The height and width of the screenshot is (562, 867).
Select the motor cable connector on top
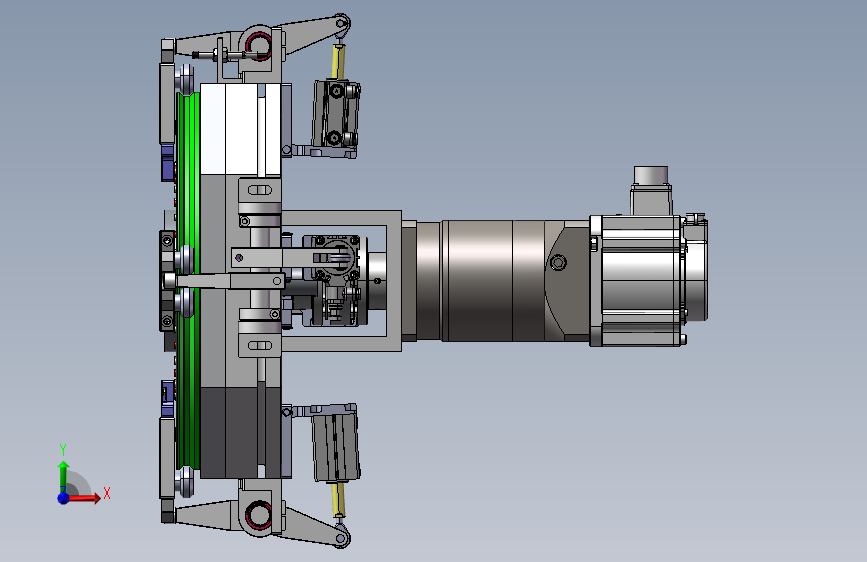[x=651, y=190]
